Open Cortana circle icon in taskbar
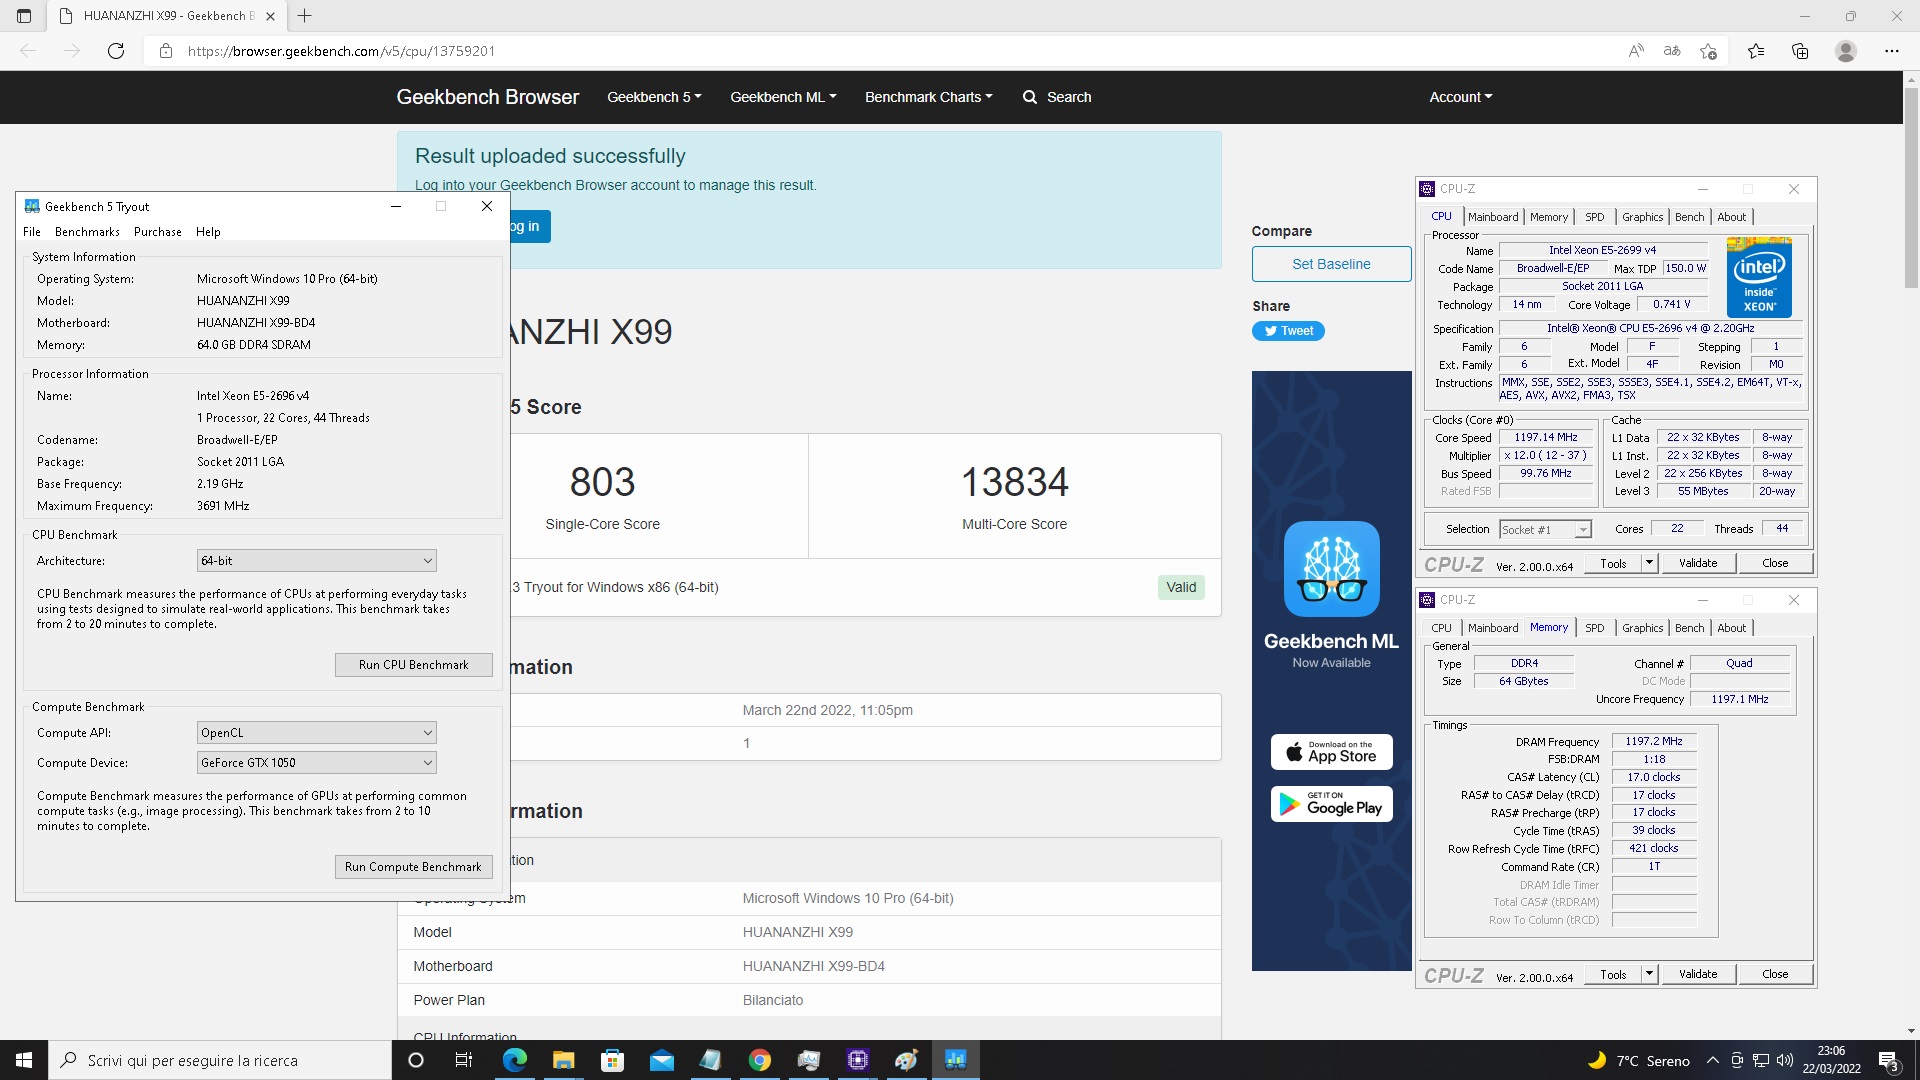Viewport: 1920px width, 1080px height. (x=416, y=1060)
